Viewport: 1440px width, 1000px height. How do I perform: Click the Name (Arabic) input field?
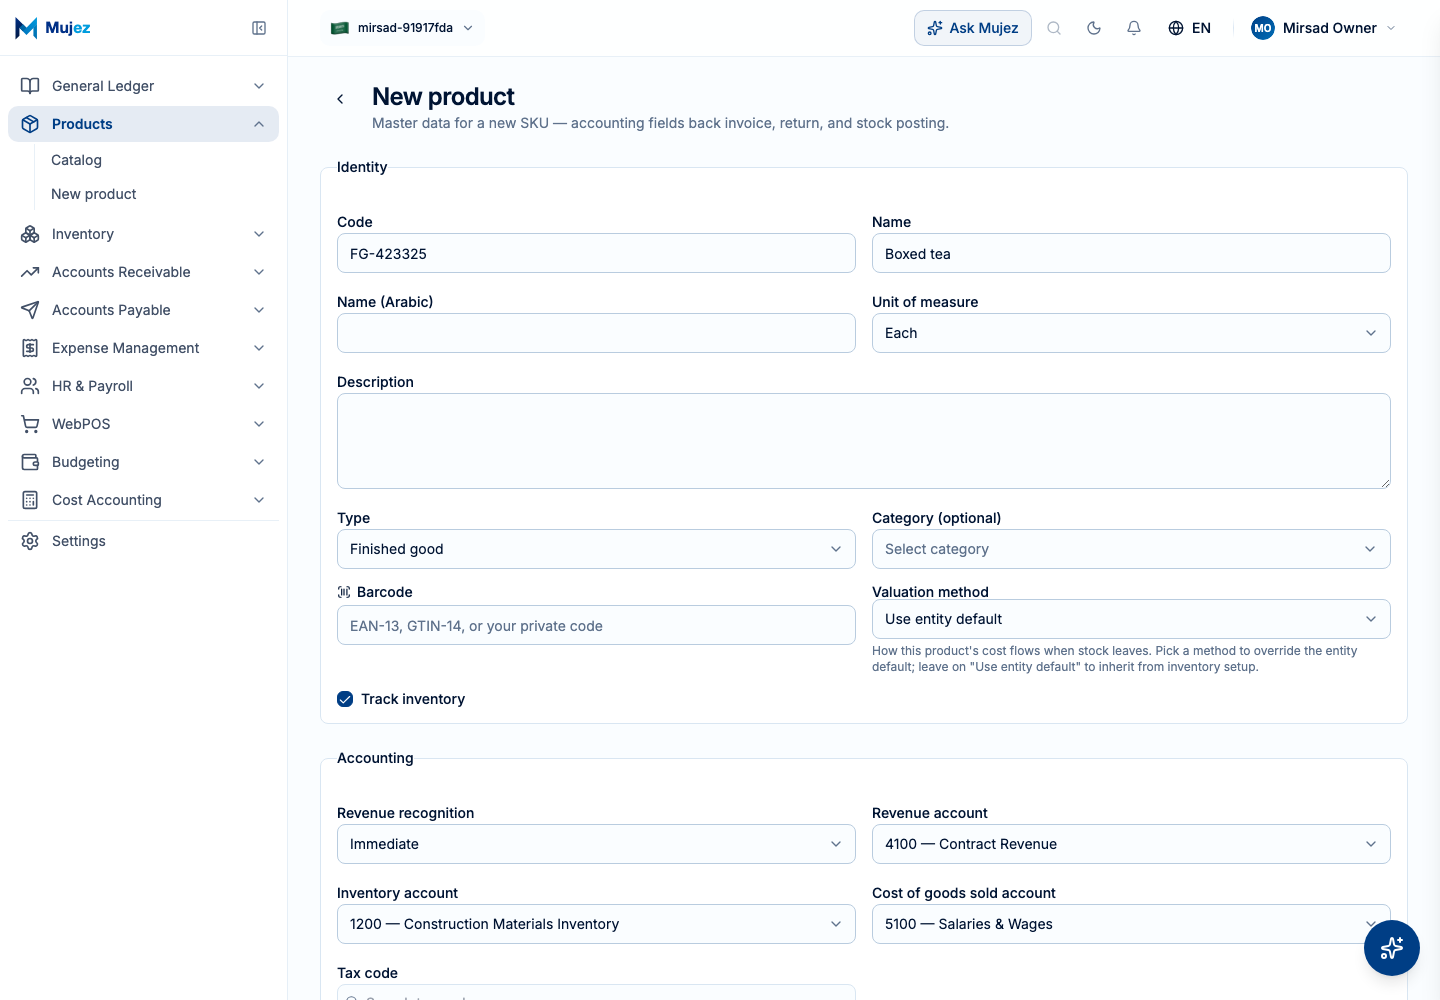tap(596, 333)
